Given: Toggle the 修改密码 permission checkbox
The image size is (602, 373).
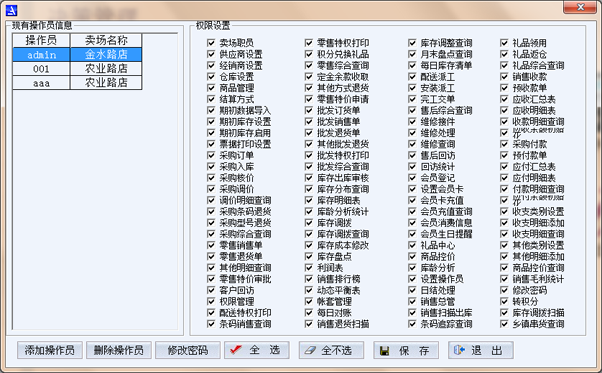Looking at the screenshot, I should pyautogui.click(x=504, y=290).
